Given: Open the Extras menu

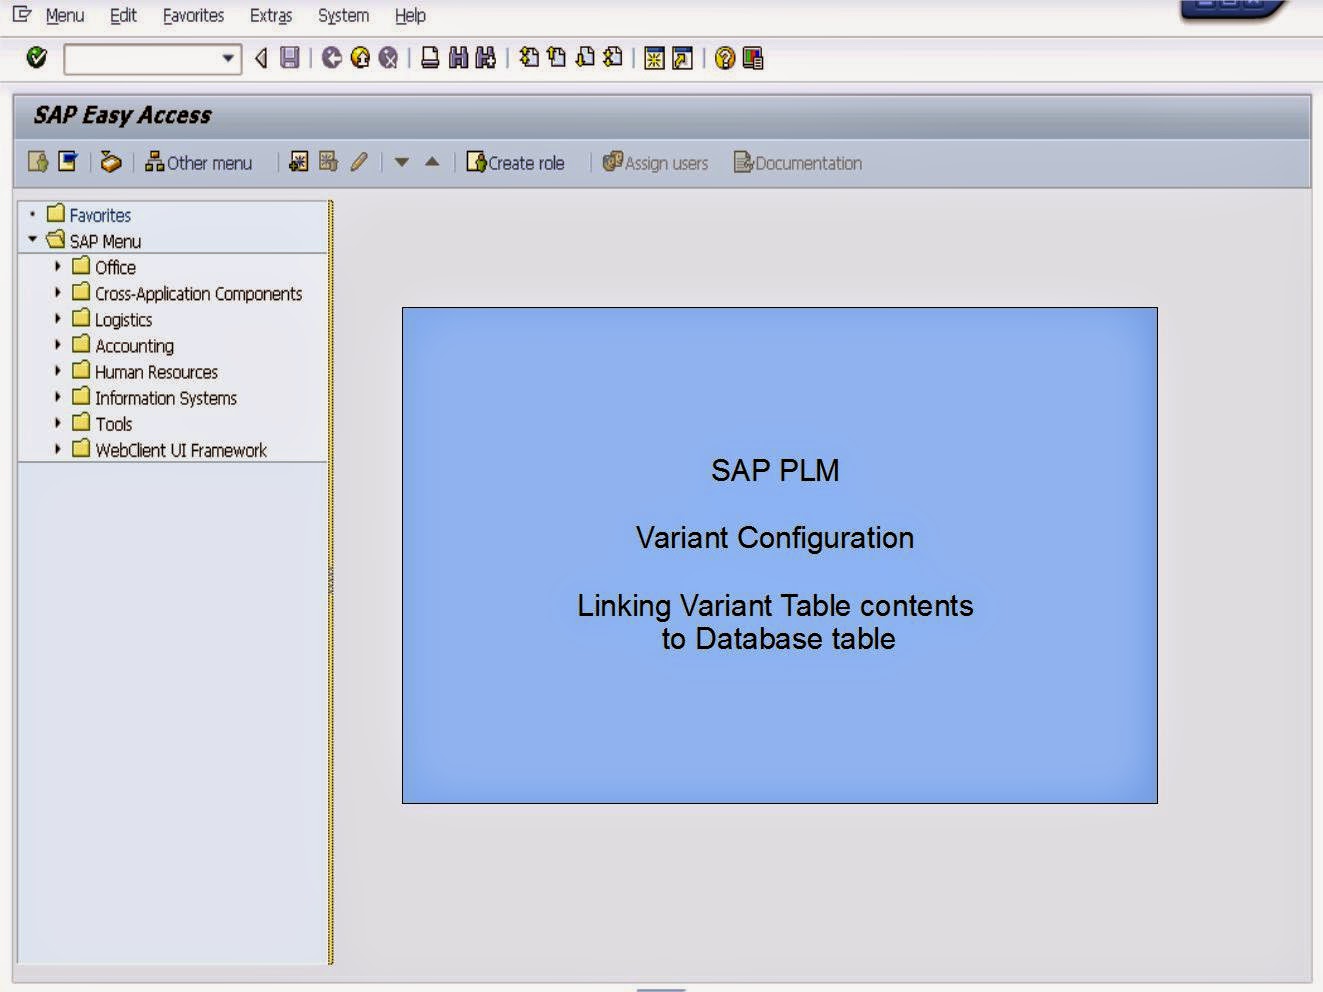Looking at the screenshot, I should (270, 15).
